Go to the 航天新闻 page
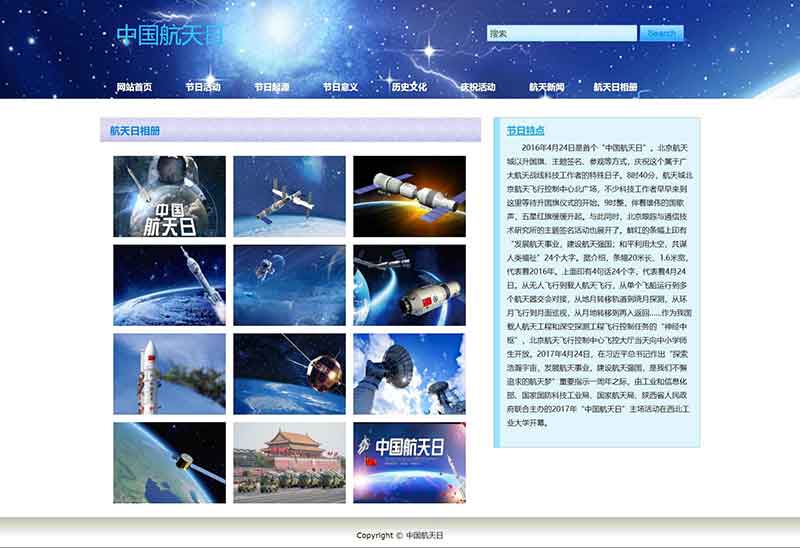The height and width of the screenshot is (548, 800). [x=546, y=87]
